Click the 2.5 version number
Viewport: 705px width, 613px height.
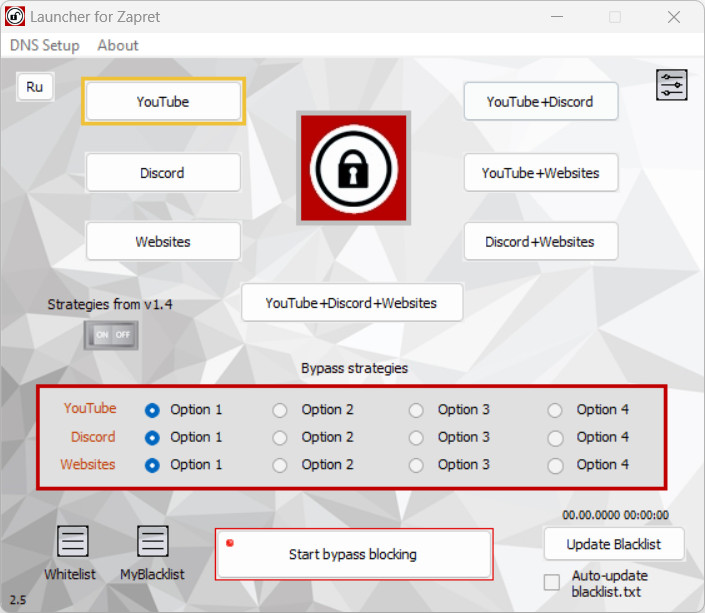(x=18, y=600)
